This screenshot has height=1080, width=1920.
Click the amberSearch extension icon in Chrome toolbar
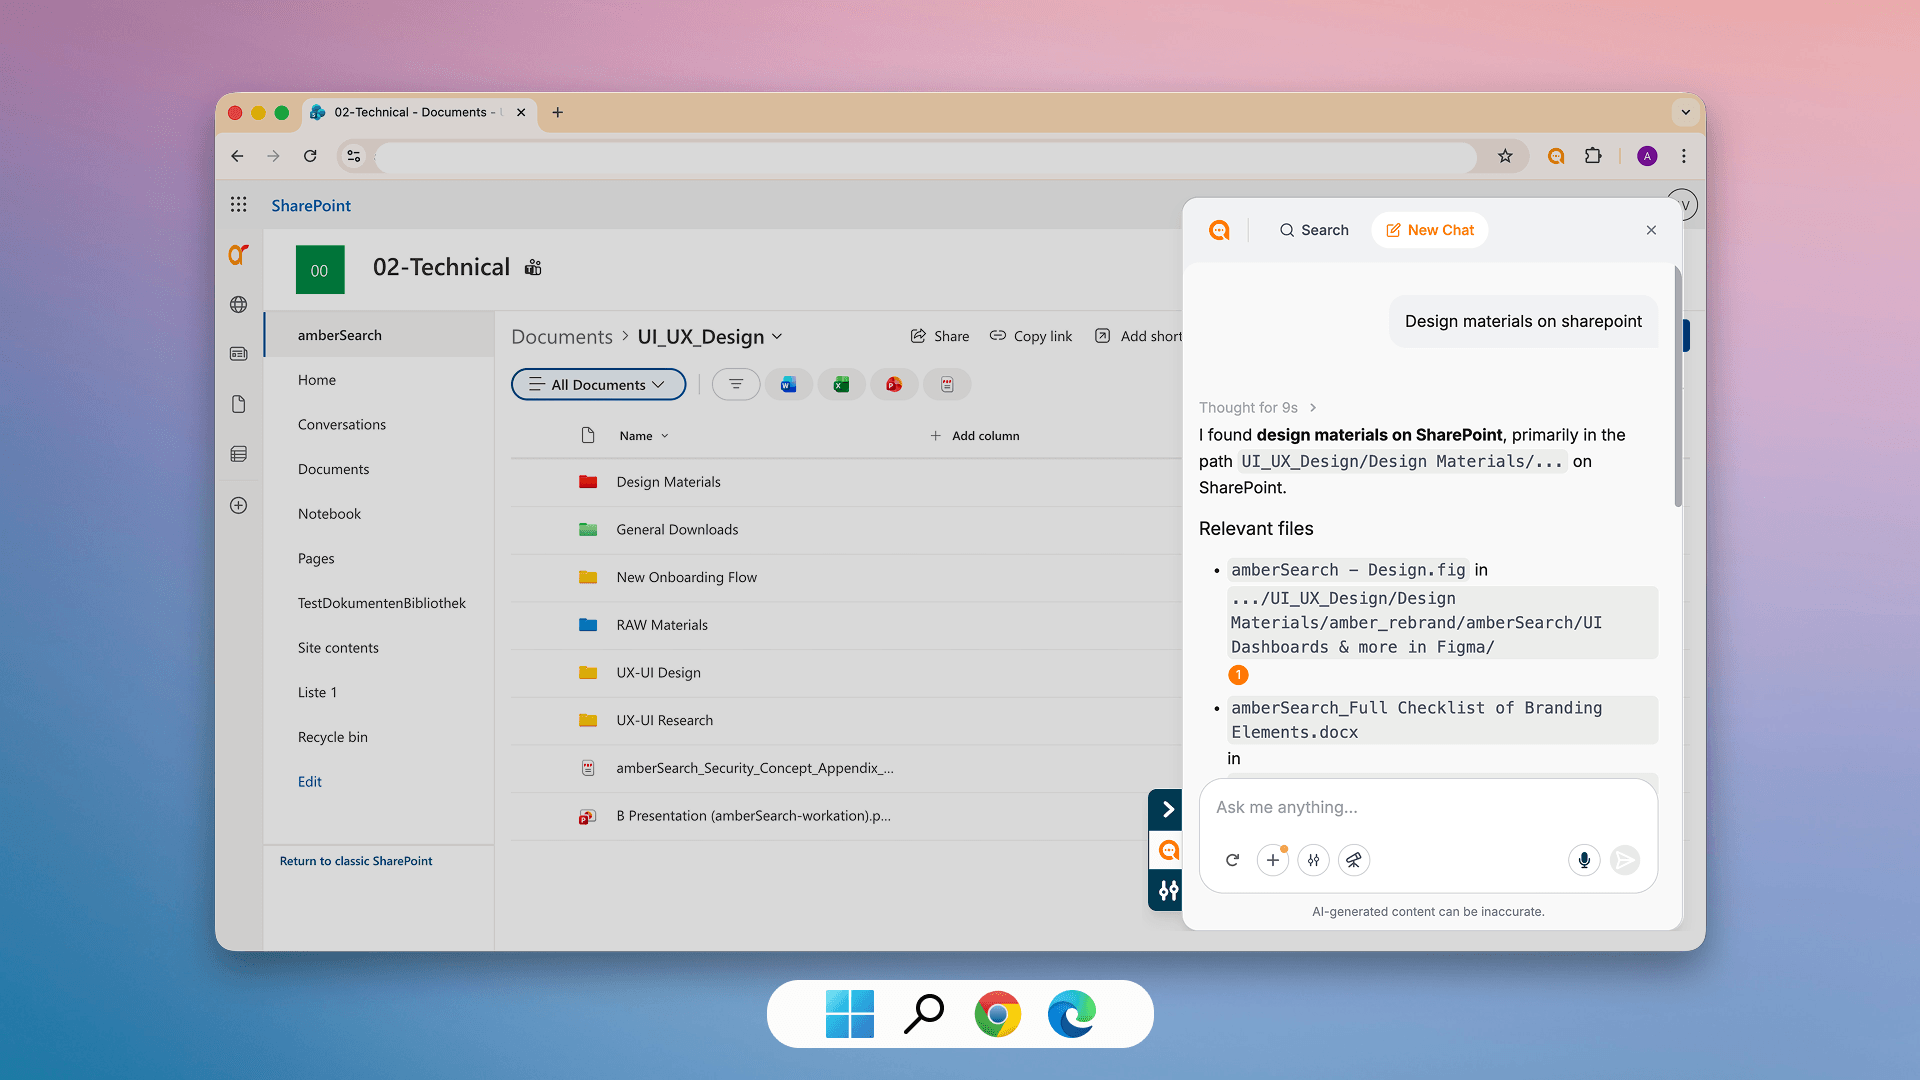(x=1556, y=156)
